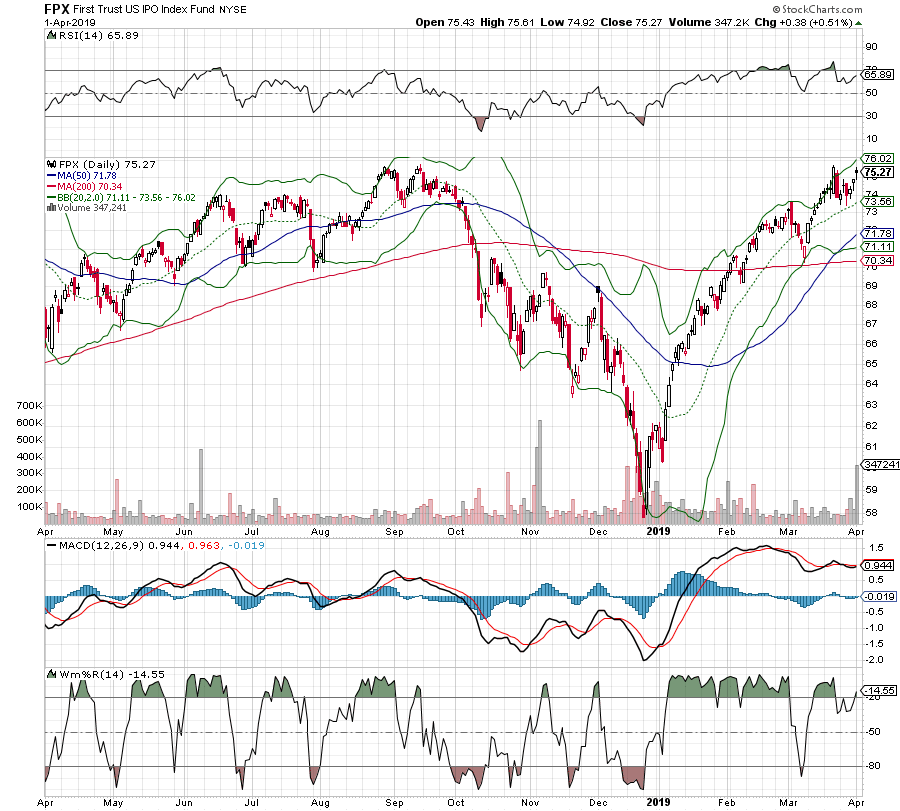900x811 pixels.
Task: Click the blue line swatch beside MA(50)
Action: pyautogui.click(x=51, y=176)
